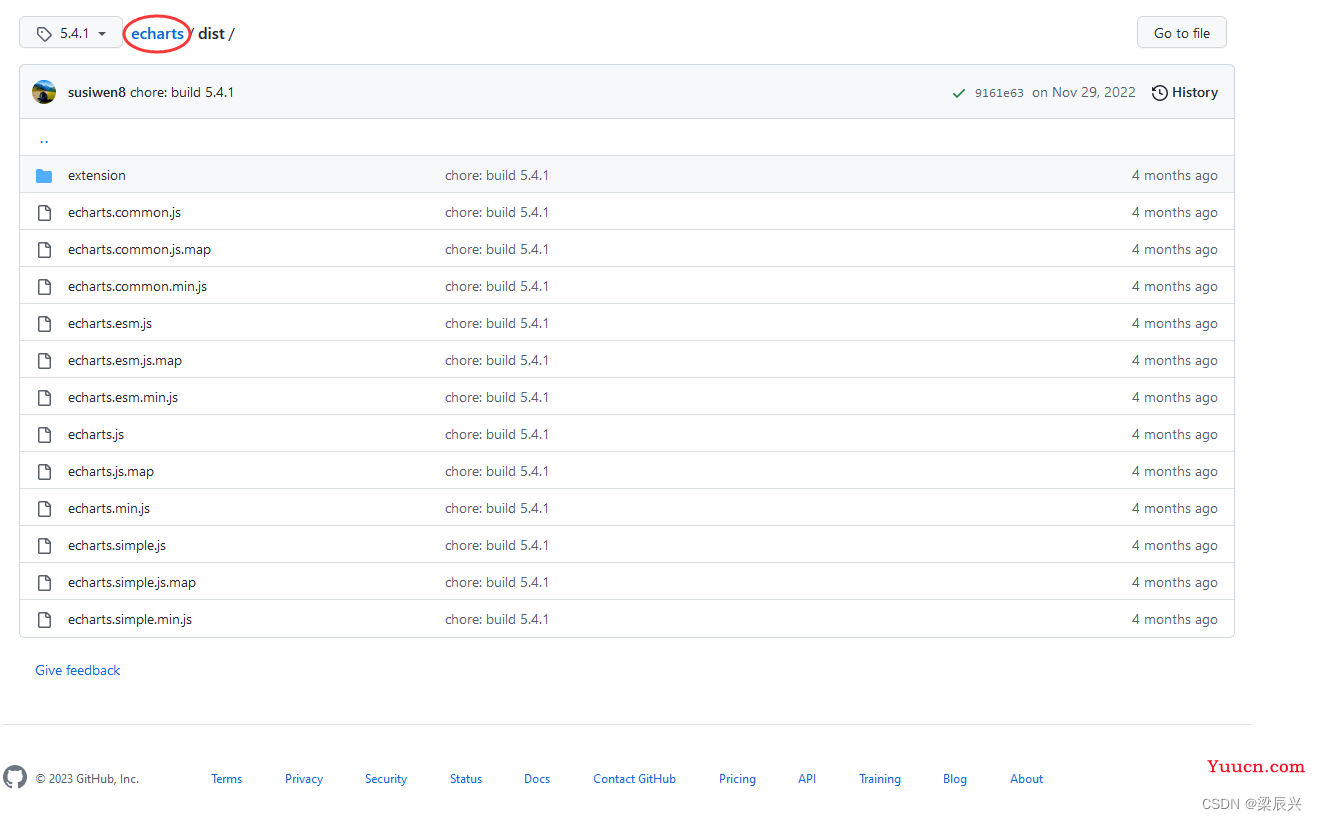Click the Go to file button
The width and height of the screenshot is (1317, 821).
coord(1181,33)
